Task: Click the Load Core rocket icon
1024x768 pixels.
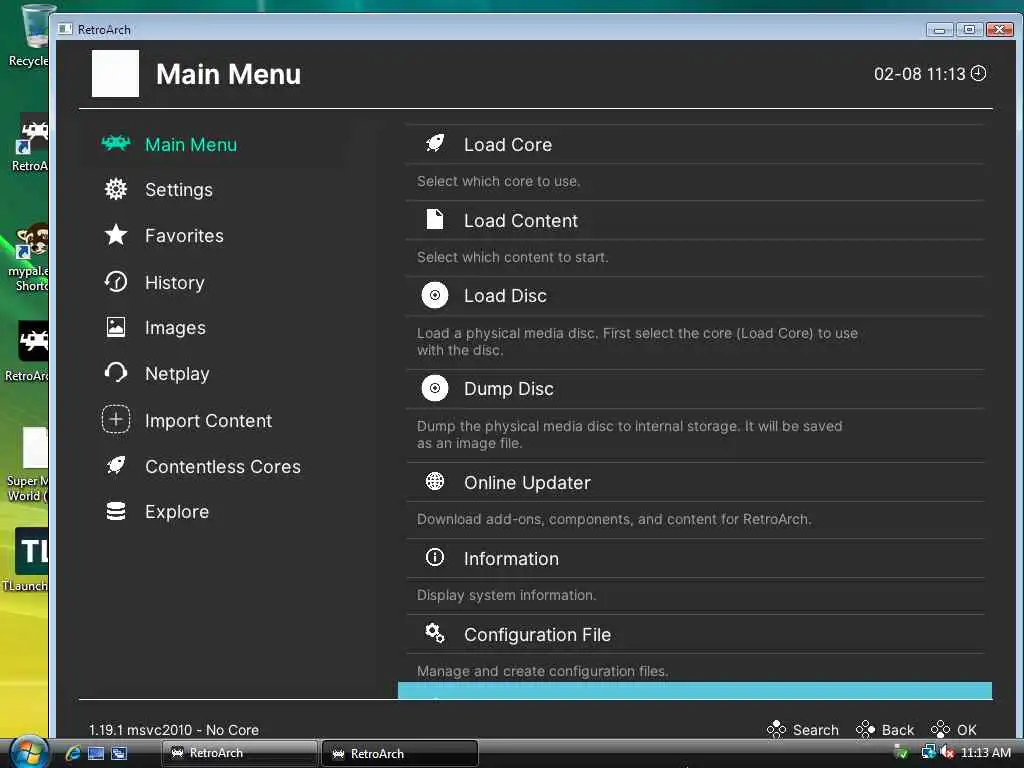Action: coord(434,144)
